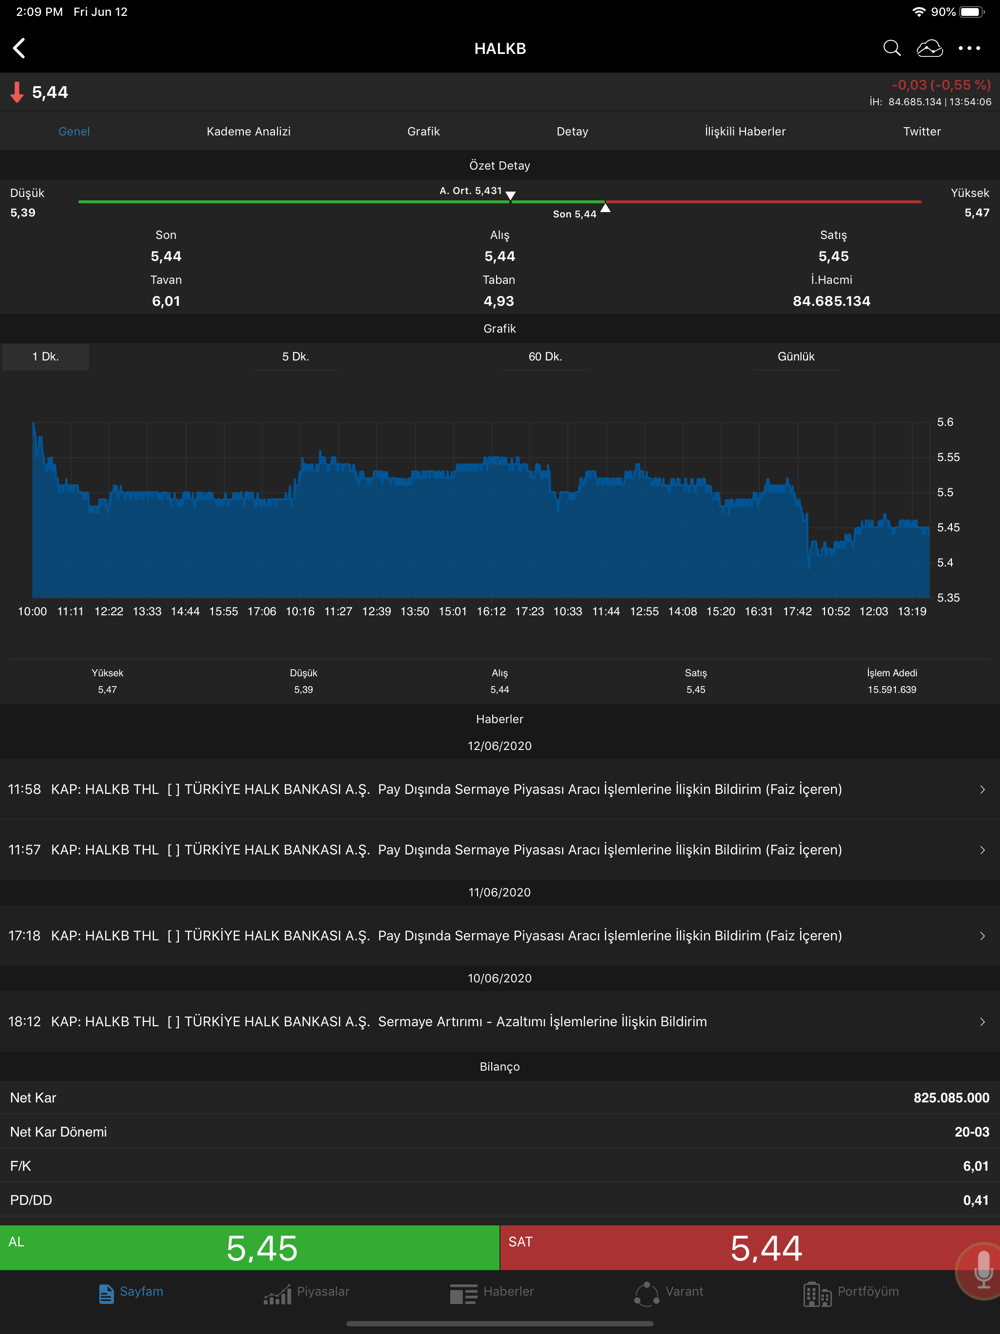
Task: Open 18:12 Sermaye Artırımı news
Action: point(500,1021)
